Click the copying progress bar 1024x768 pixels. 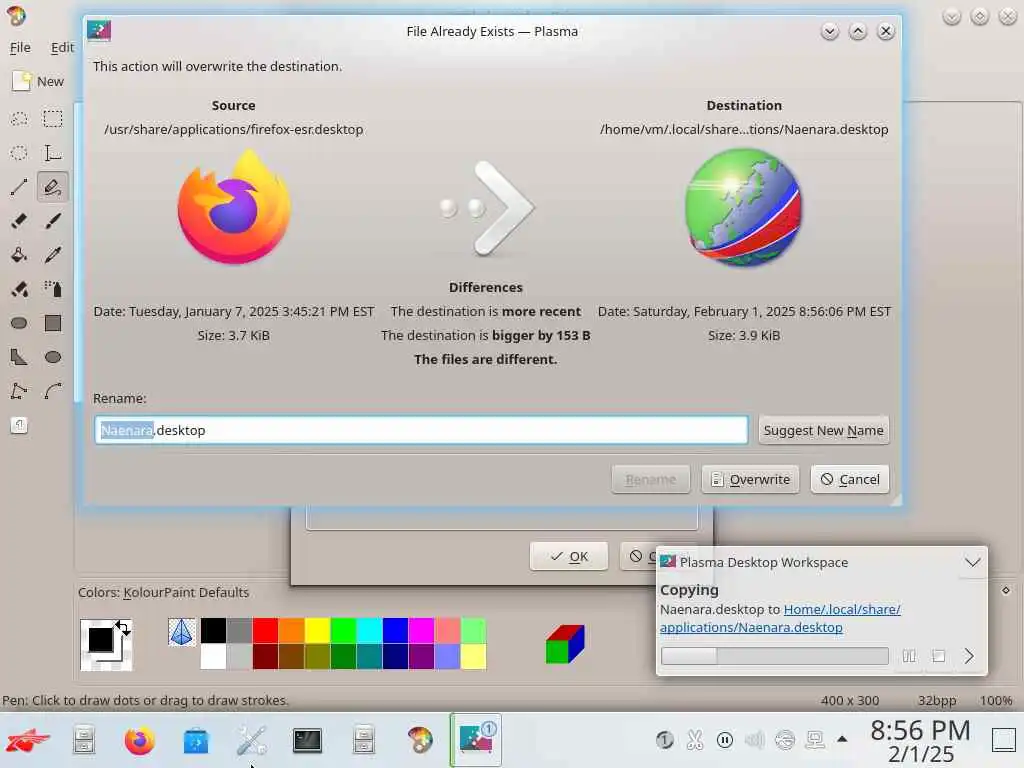[x=775, y=656]
